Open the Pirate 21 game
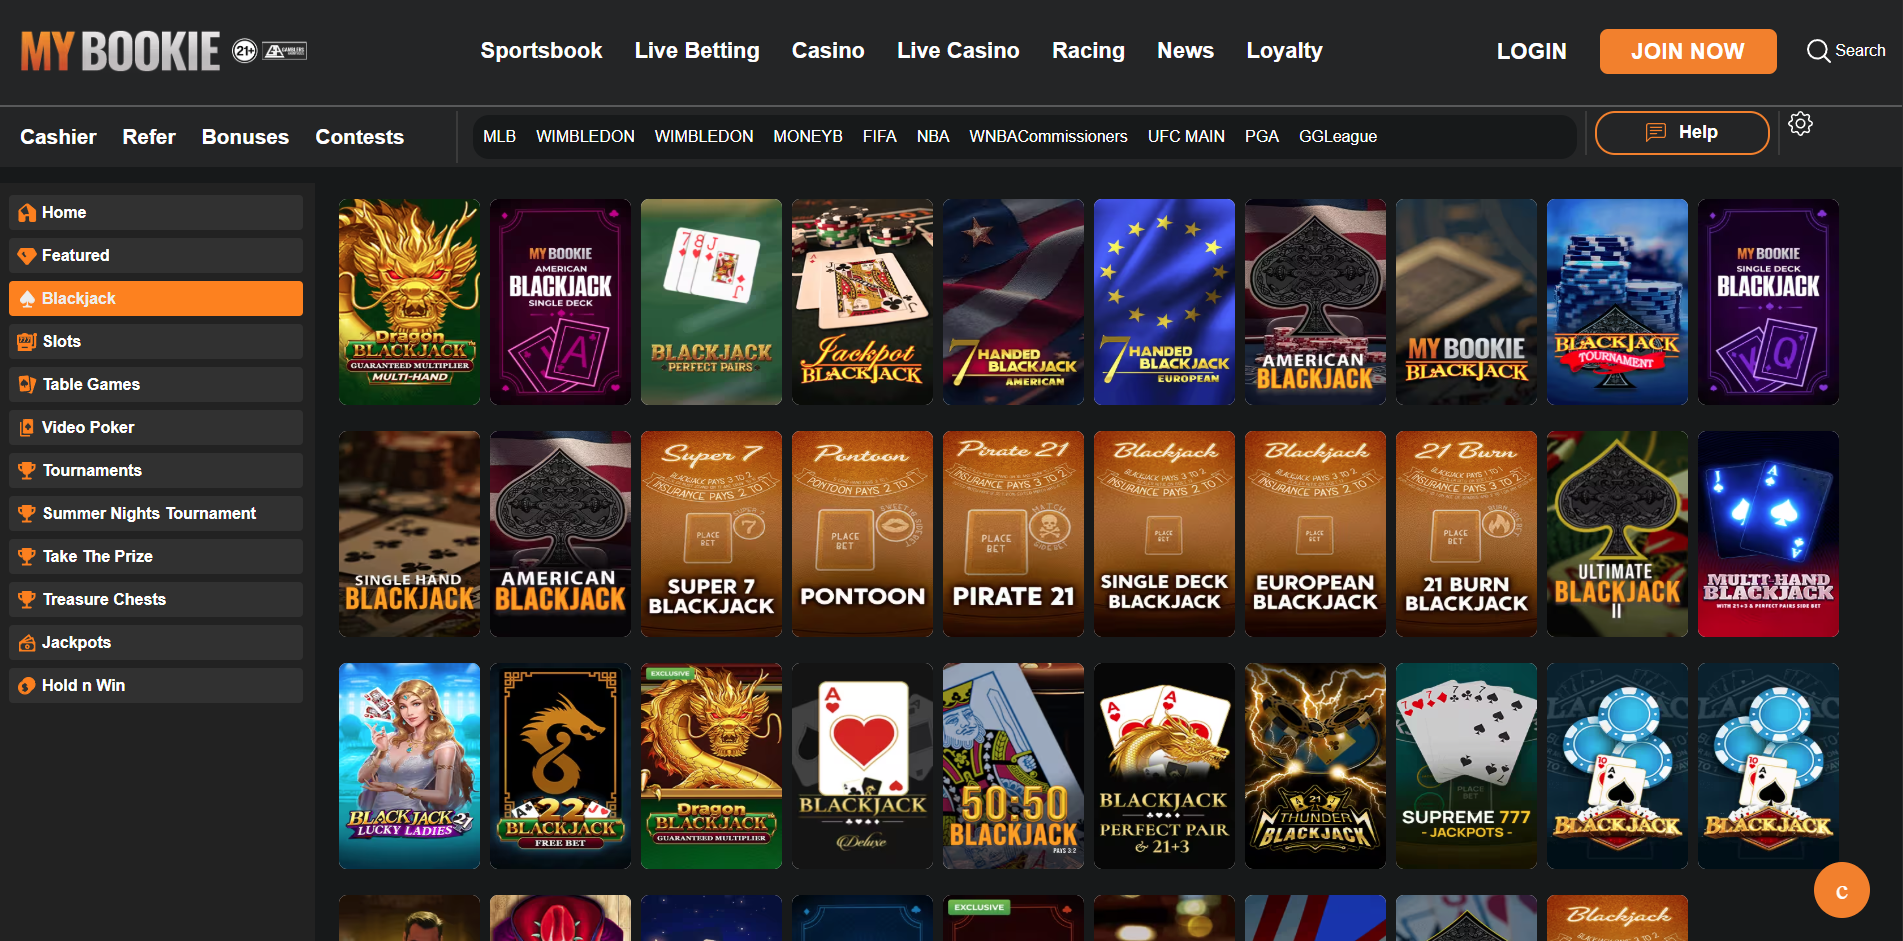 [x=1013, y=534]
